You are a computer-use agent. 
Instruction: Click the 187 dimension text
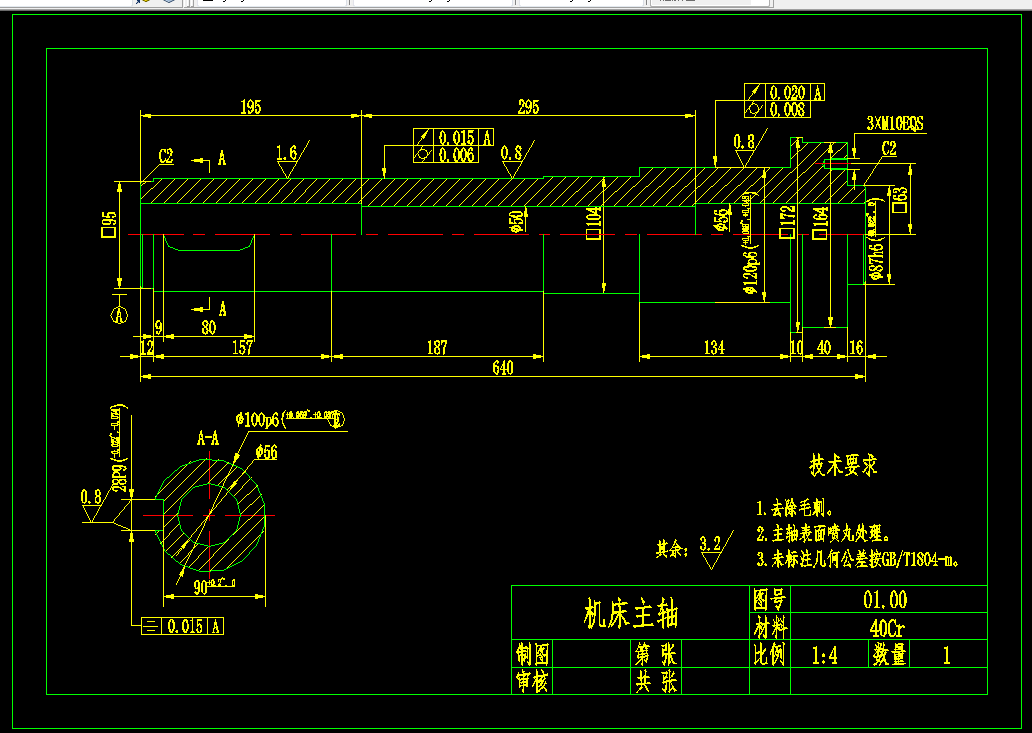click(437, 347)
